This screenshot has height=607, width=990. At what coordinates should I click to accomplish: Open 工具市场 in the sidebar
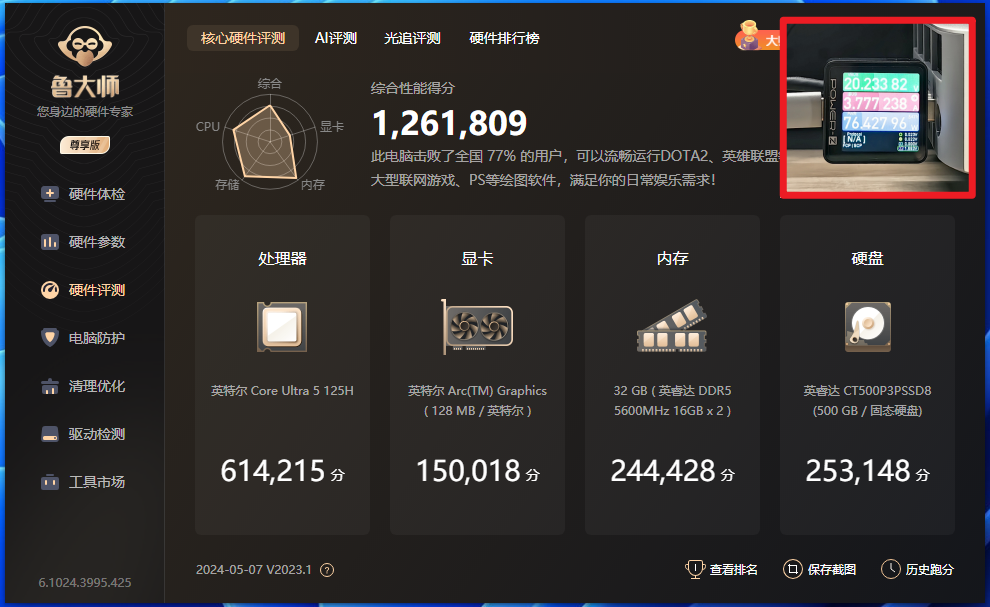tap(83, 482)
